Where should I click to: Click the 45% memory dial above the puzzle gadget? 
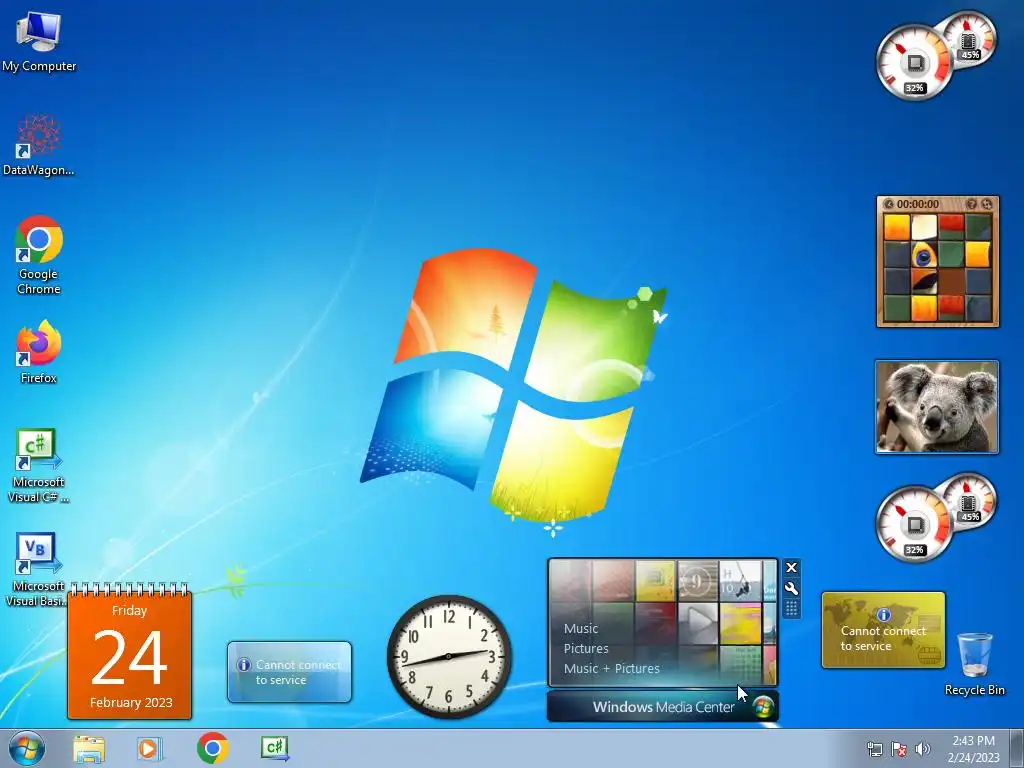pos(969,38)
